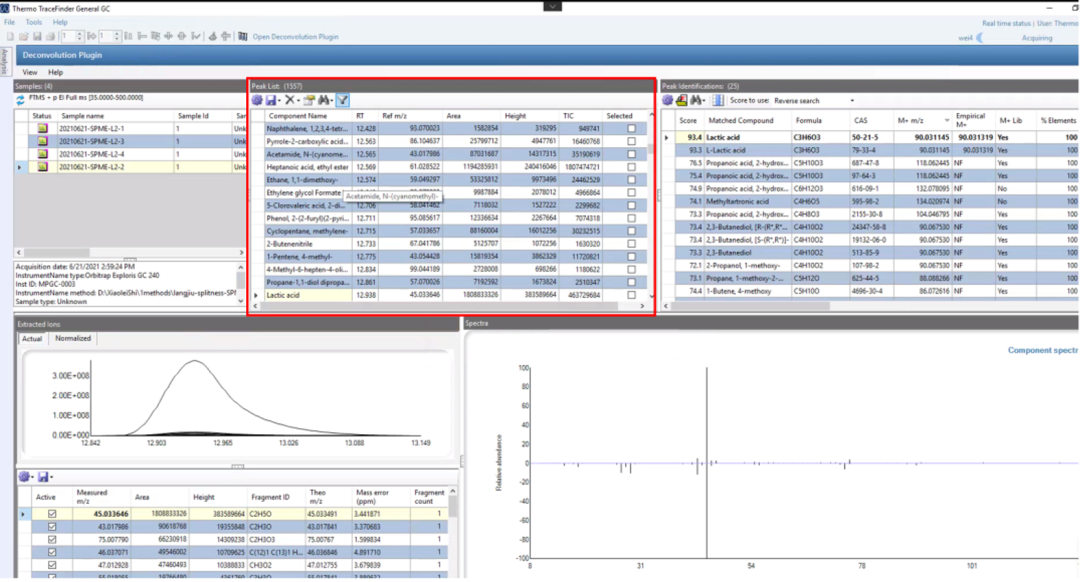Toggle Selected checkbox for Lactic acid peak
Image resolution: width=1080 pixels, height=582 pixels.
coord(631,296)
